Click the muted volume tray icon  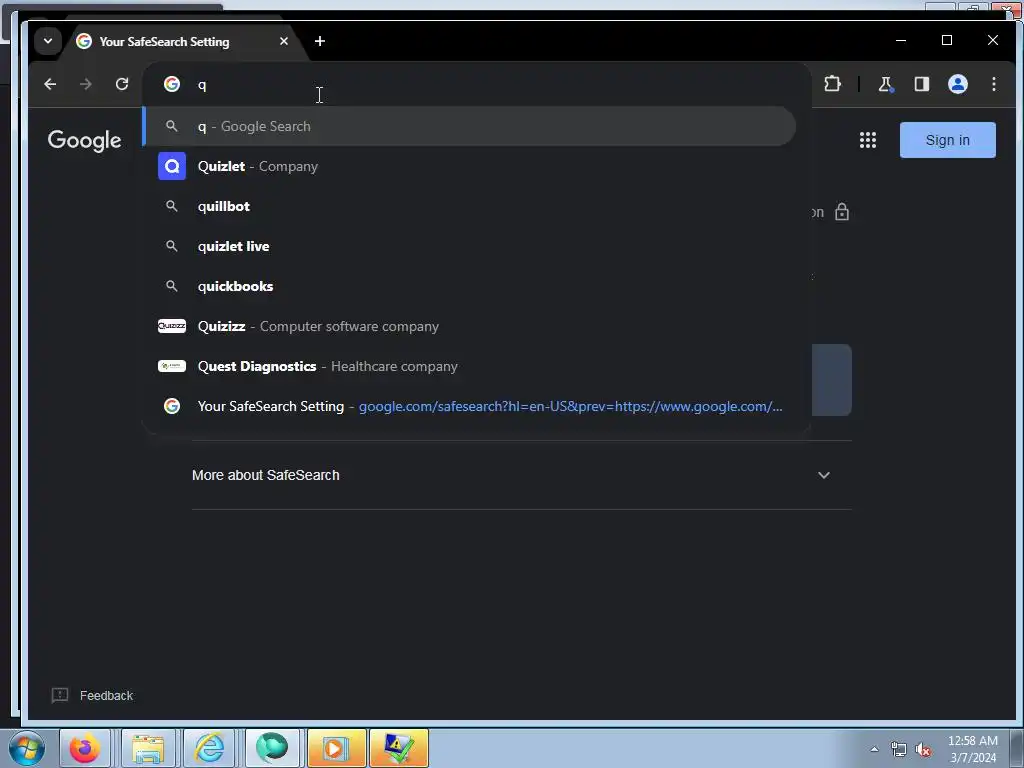pos(923,749)
